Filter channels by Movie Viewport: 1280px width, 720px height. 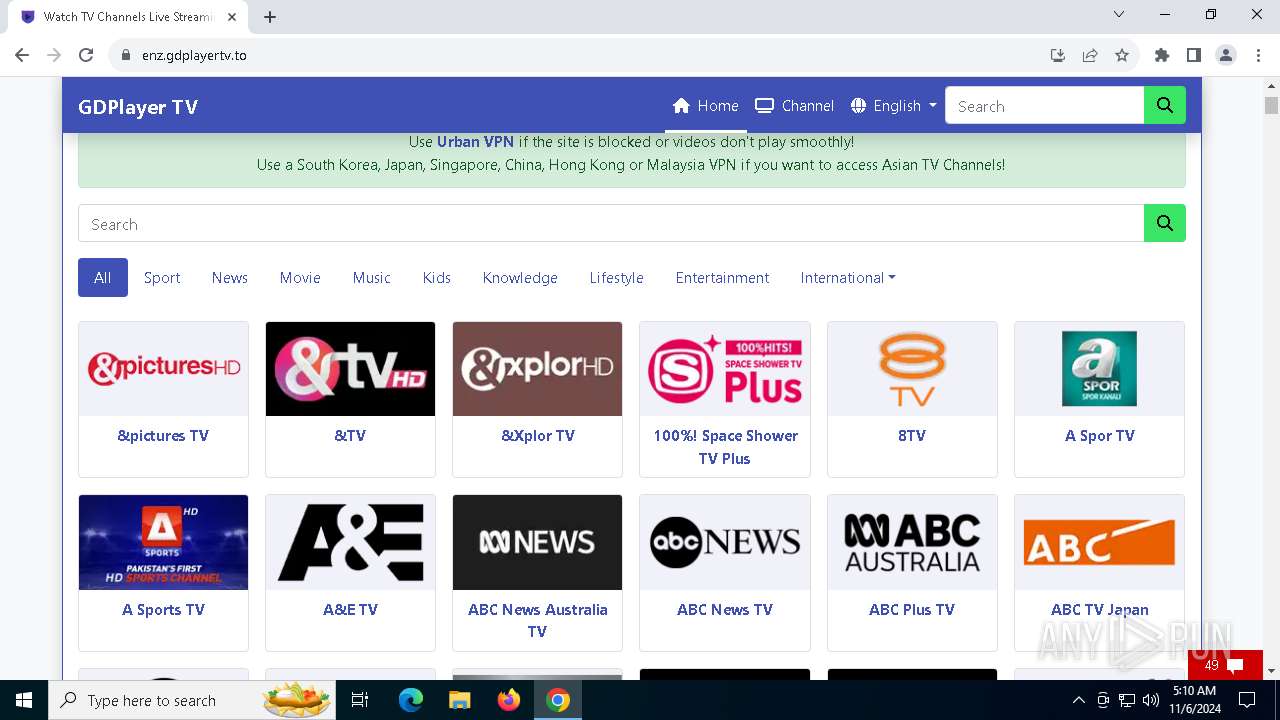[x=300, y=277]
